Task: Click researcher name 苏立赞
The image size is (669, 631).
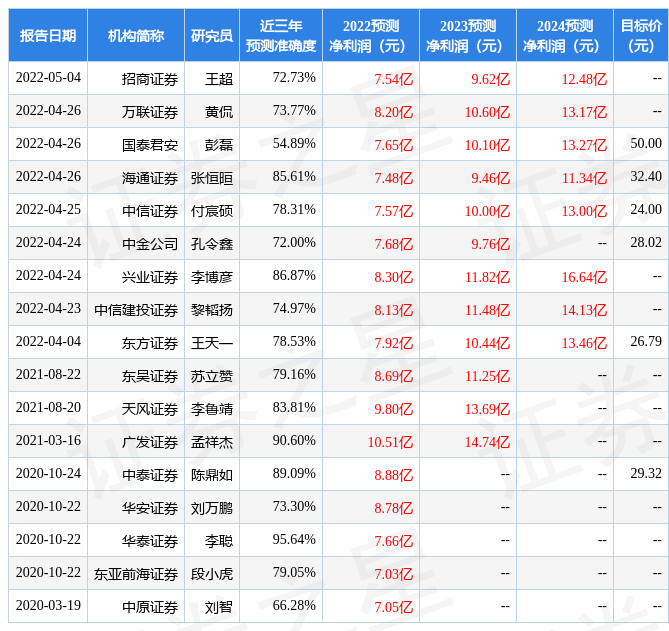Action: click(x=212, y=376)
